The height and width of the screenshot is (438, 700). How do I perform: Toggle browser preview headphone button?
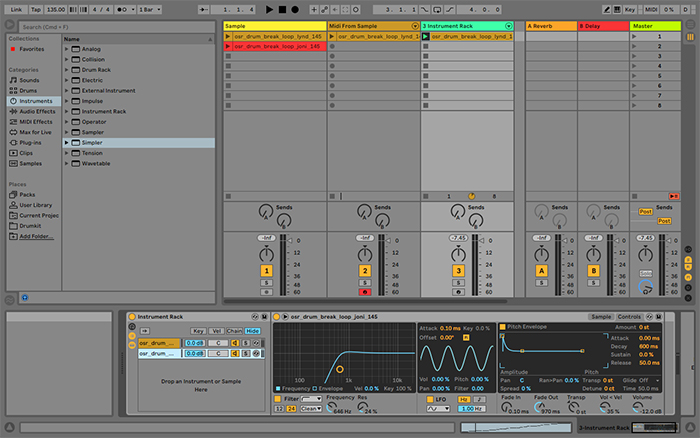click(25, 298)
